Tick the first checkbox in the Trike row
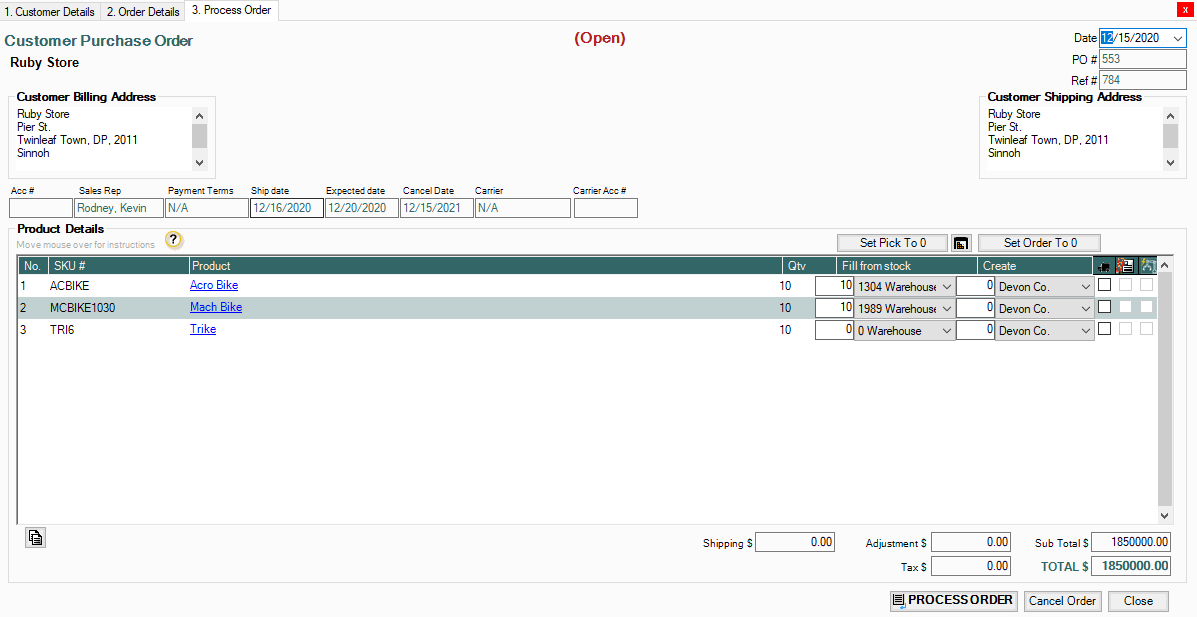Screen dimensions: 1197x617 pyautogui.click(x=1104, y=329)
